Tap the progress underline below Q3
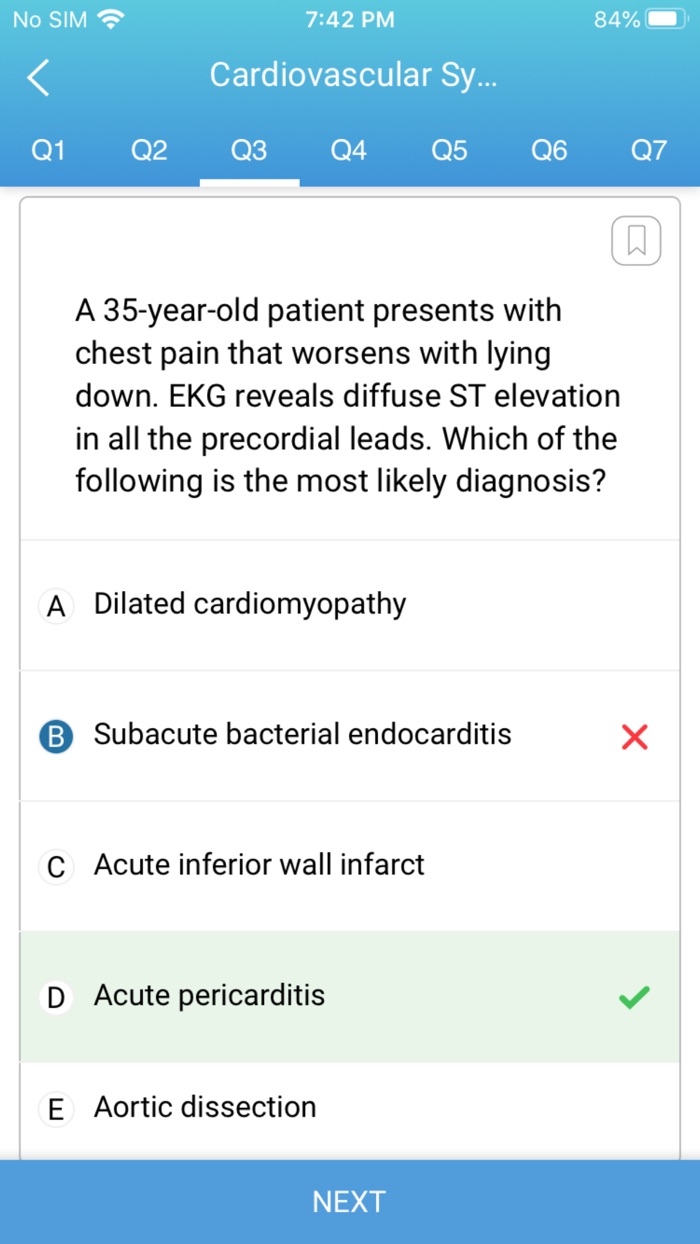Viewport: 700px width, 1244px height. pos(250,181)
